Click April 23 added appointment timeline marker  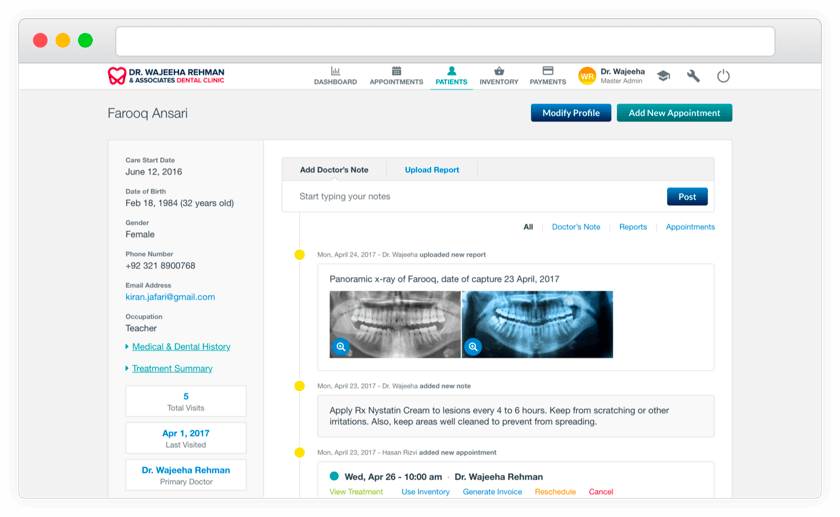(x=299, y=453)
